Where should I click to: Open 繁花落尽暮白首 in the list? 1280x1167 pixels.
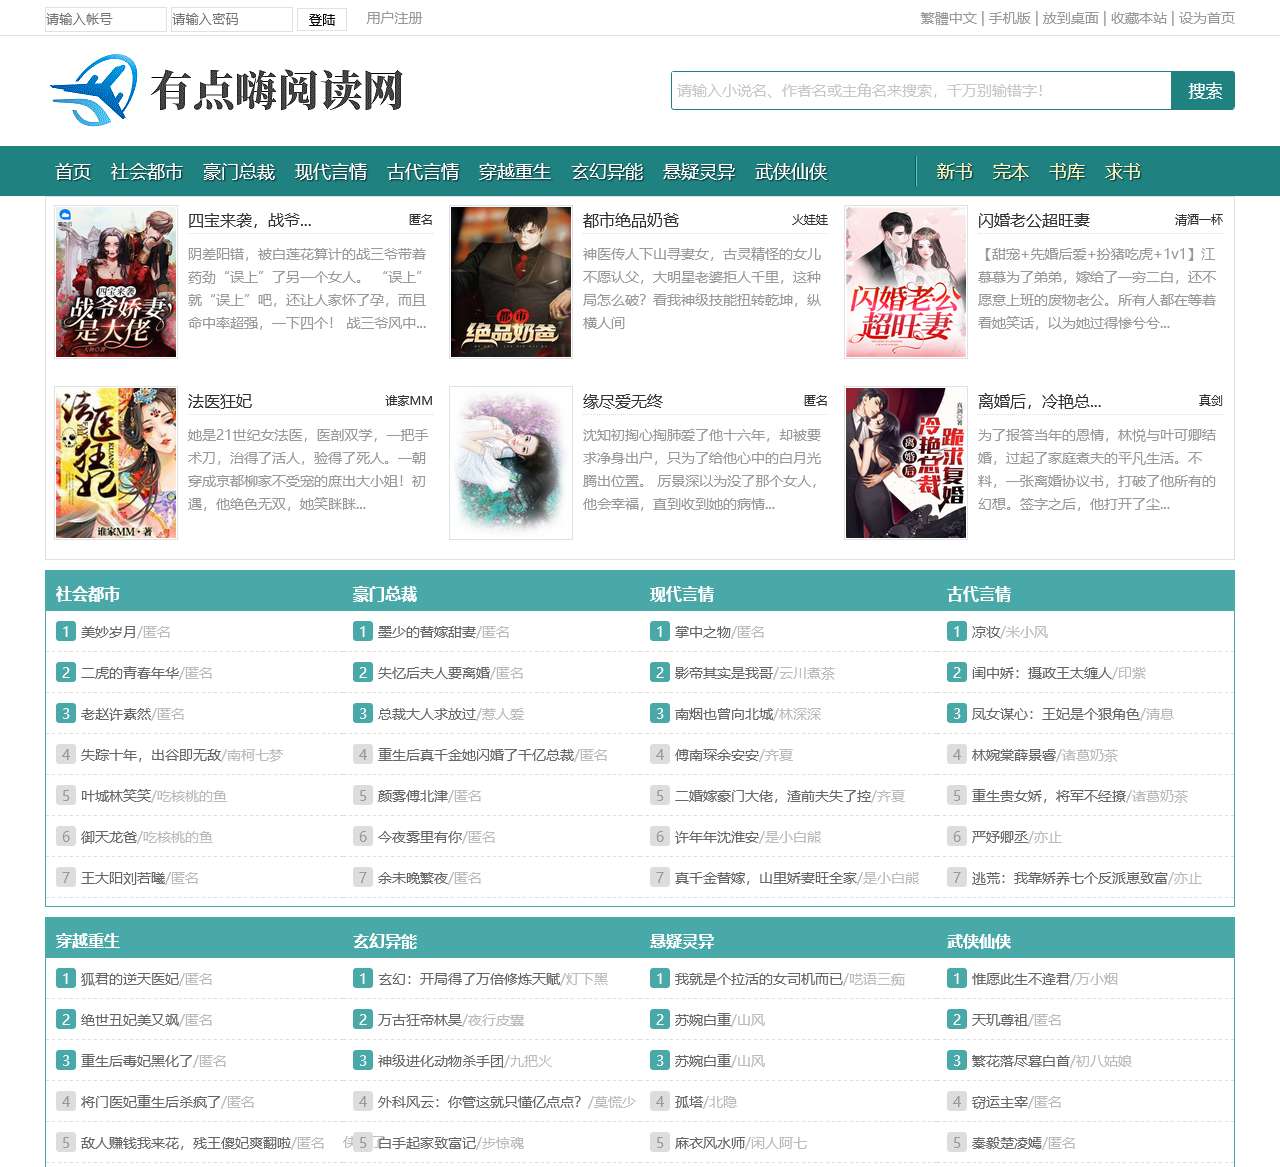(1021, 1061)
